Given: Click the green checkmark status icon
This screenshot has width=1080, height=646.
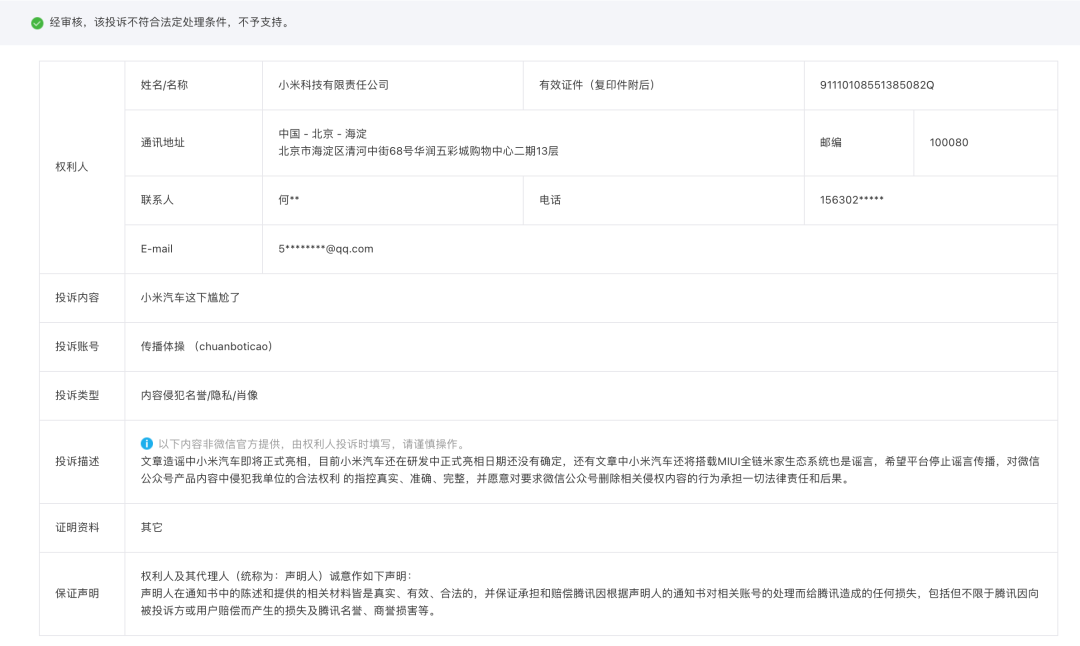Looking at the screenshot, I should point(37,23).
